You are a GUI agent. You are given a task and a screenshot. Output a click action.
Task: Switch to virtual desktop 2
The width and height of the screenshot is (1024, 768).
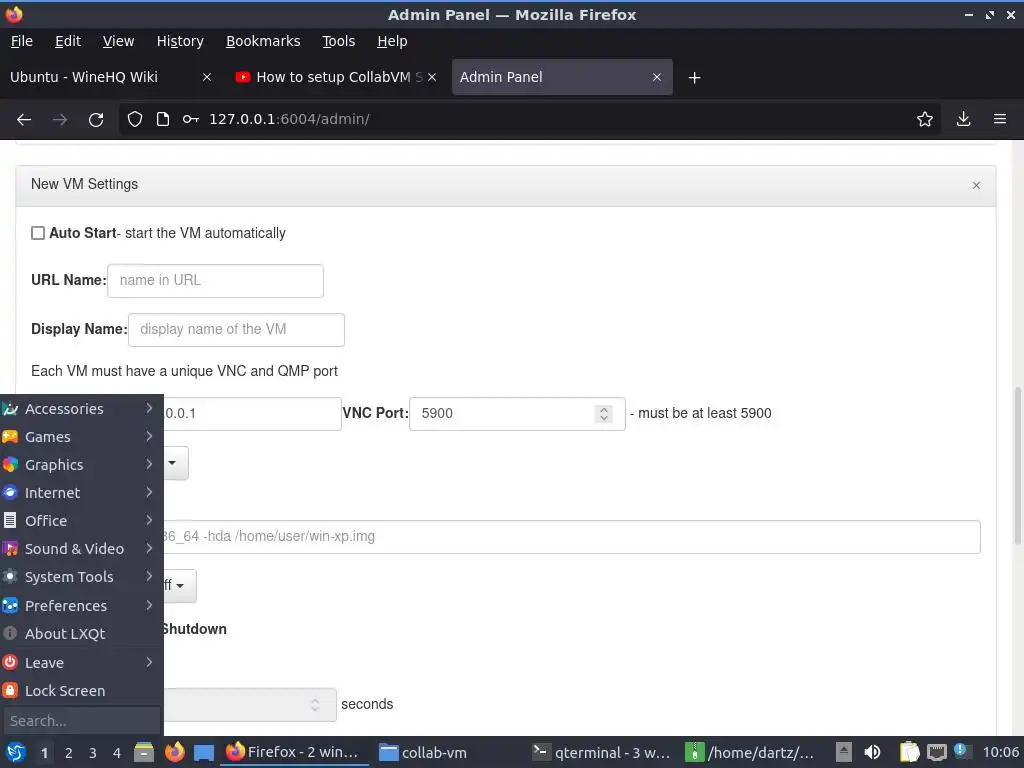tap(68, 753)
